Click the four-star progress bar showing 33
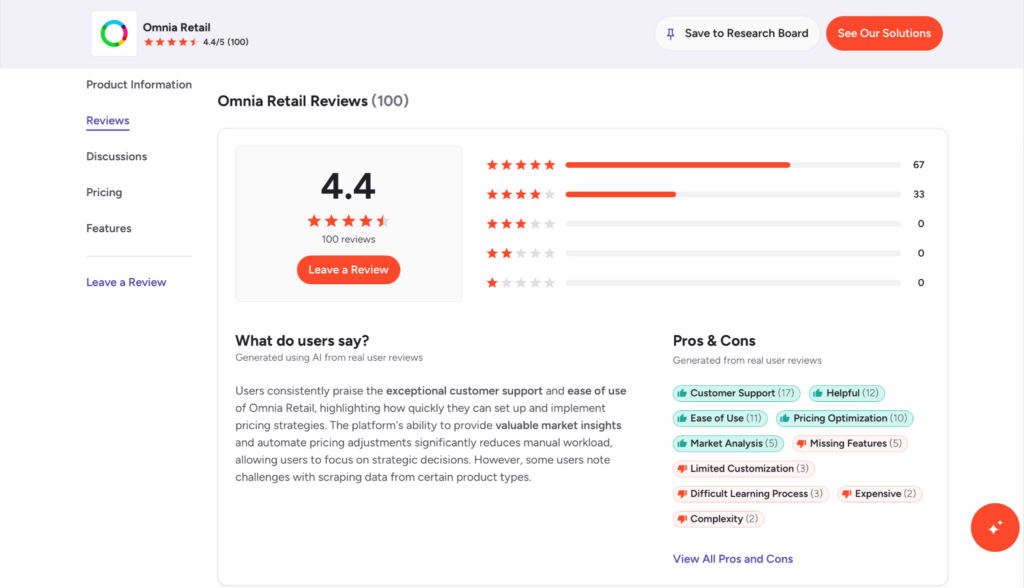 (733, 194)
